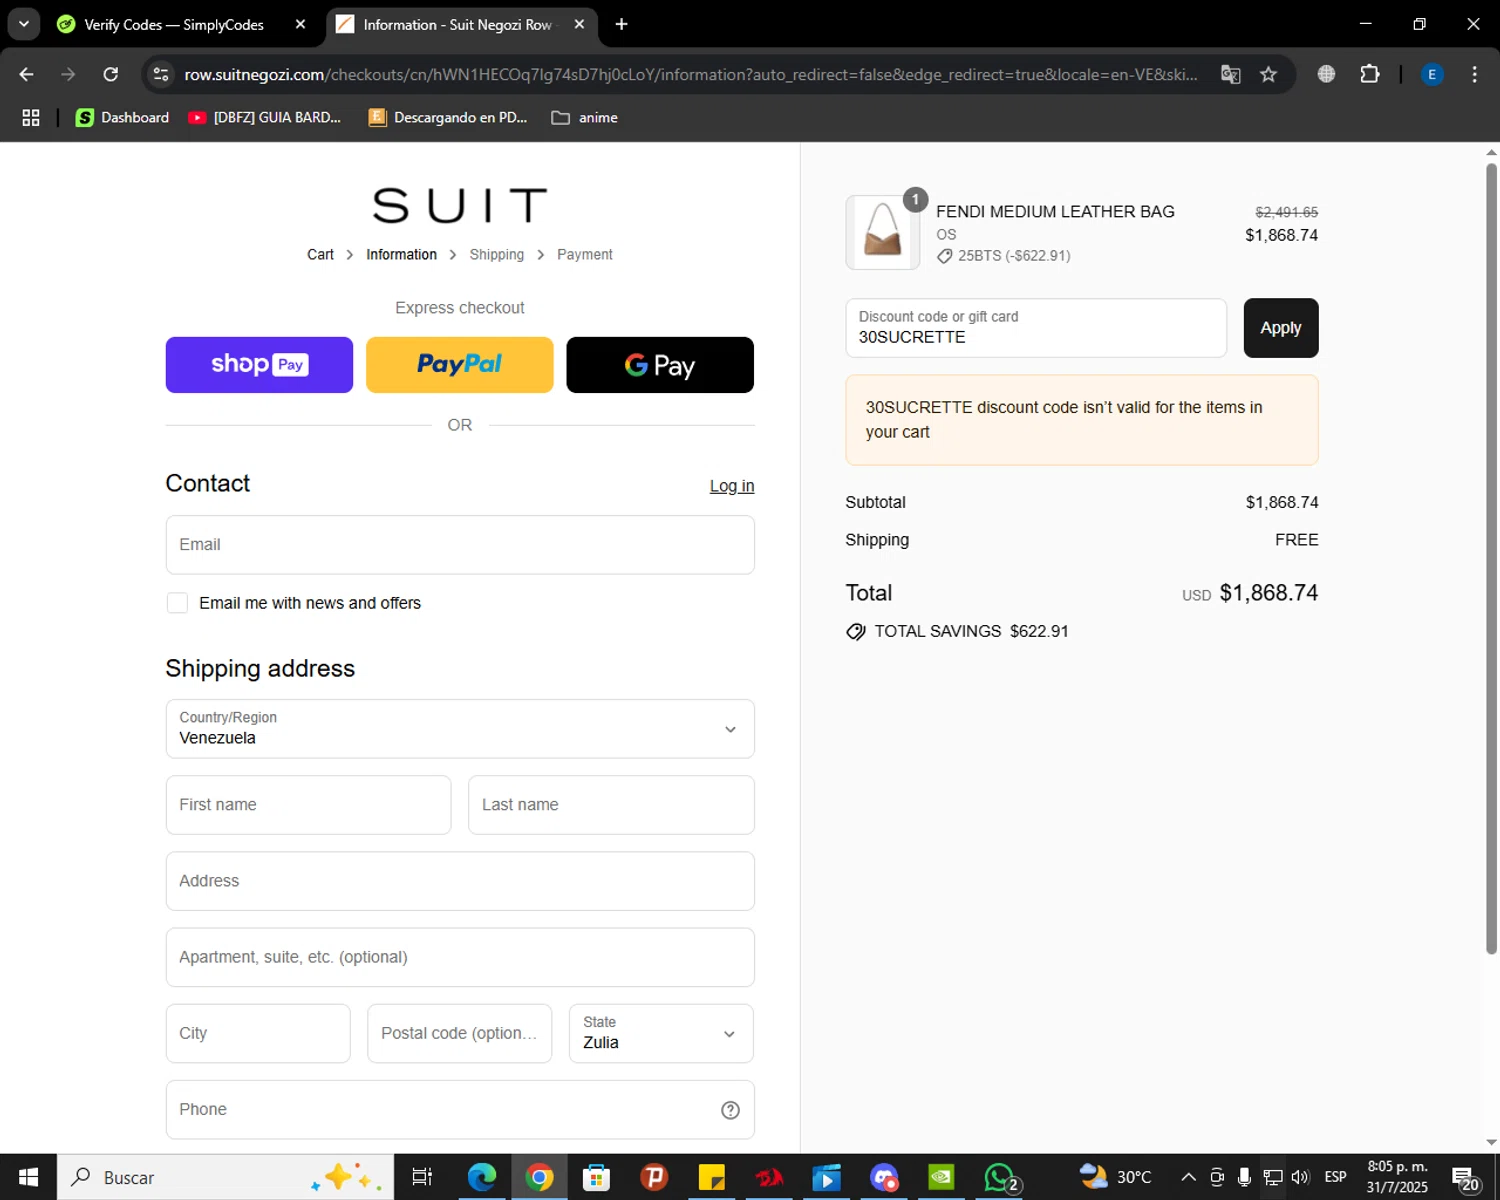This screenshot has width=1500, height=1200.
Task: Open the notification center icon
Action: pos(1465,1177)
